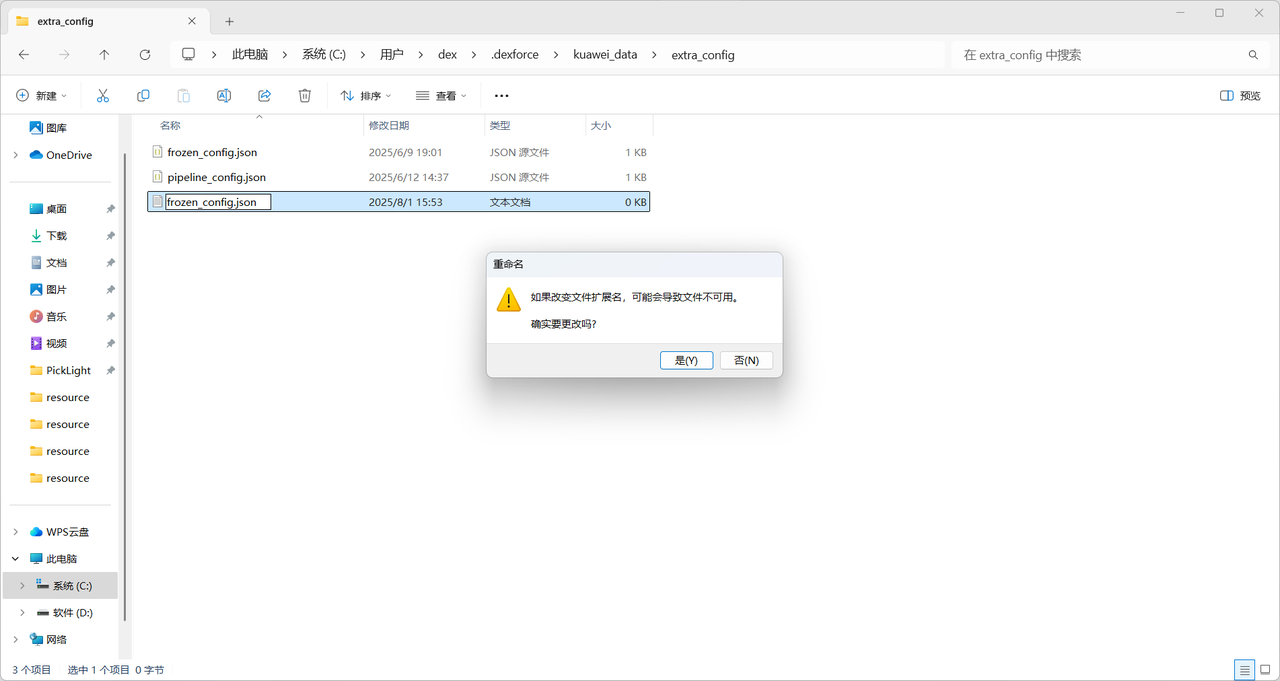
Task: Delete the file via trash icon
Action: 304,95
